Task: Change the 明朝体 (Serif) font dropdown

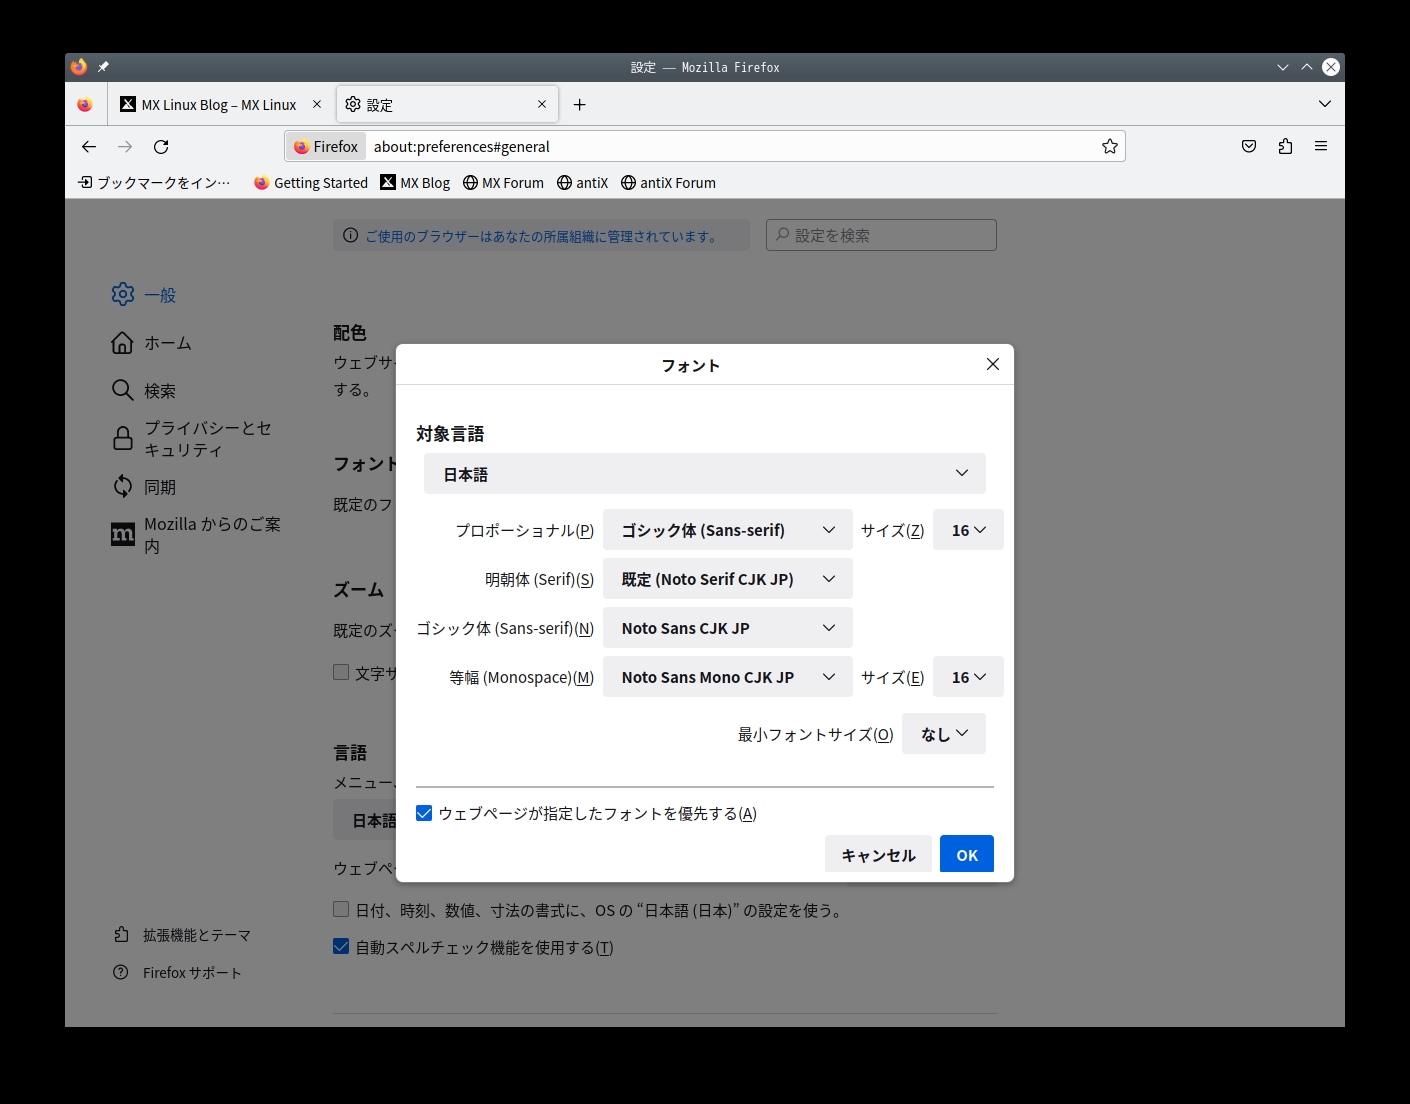Action: tap(727, 578)
